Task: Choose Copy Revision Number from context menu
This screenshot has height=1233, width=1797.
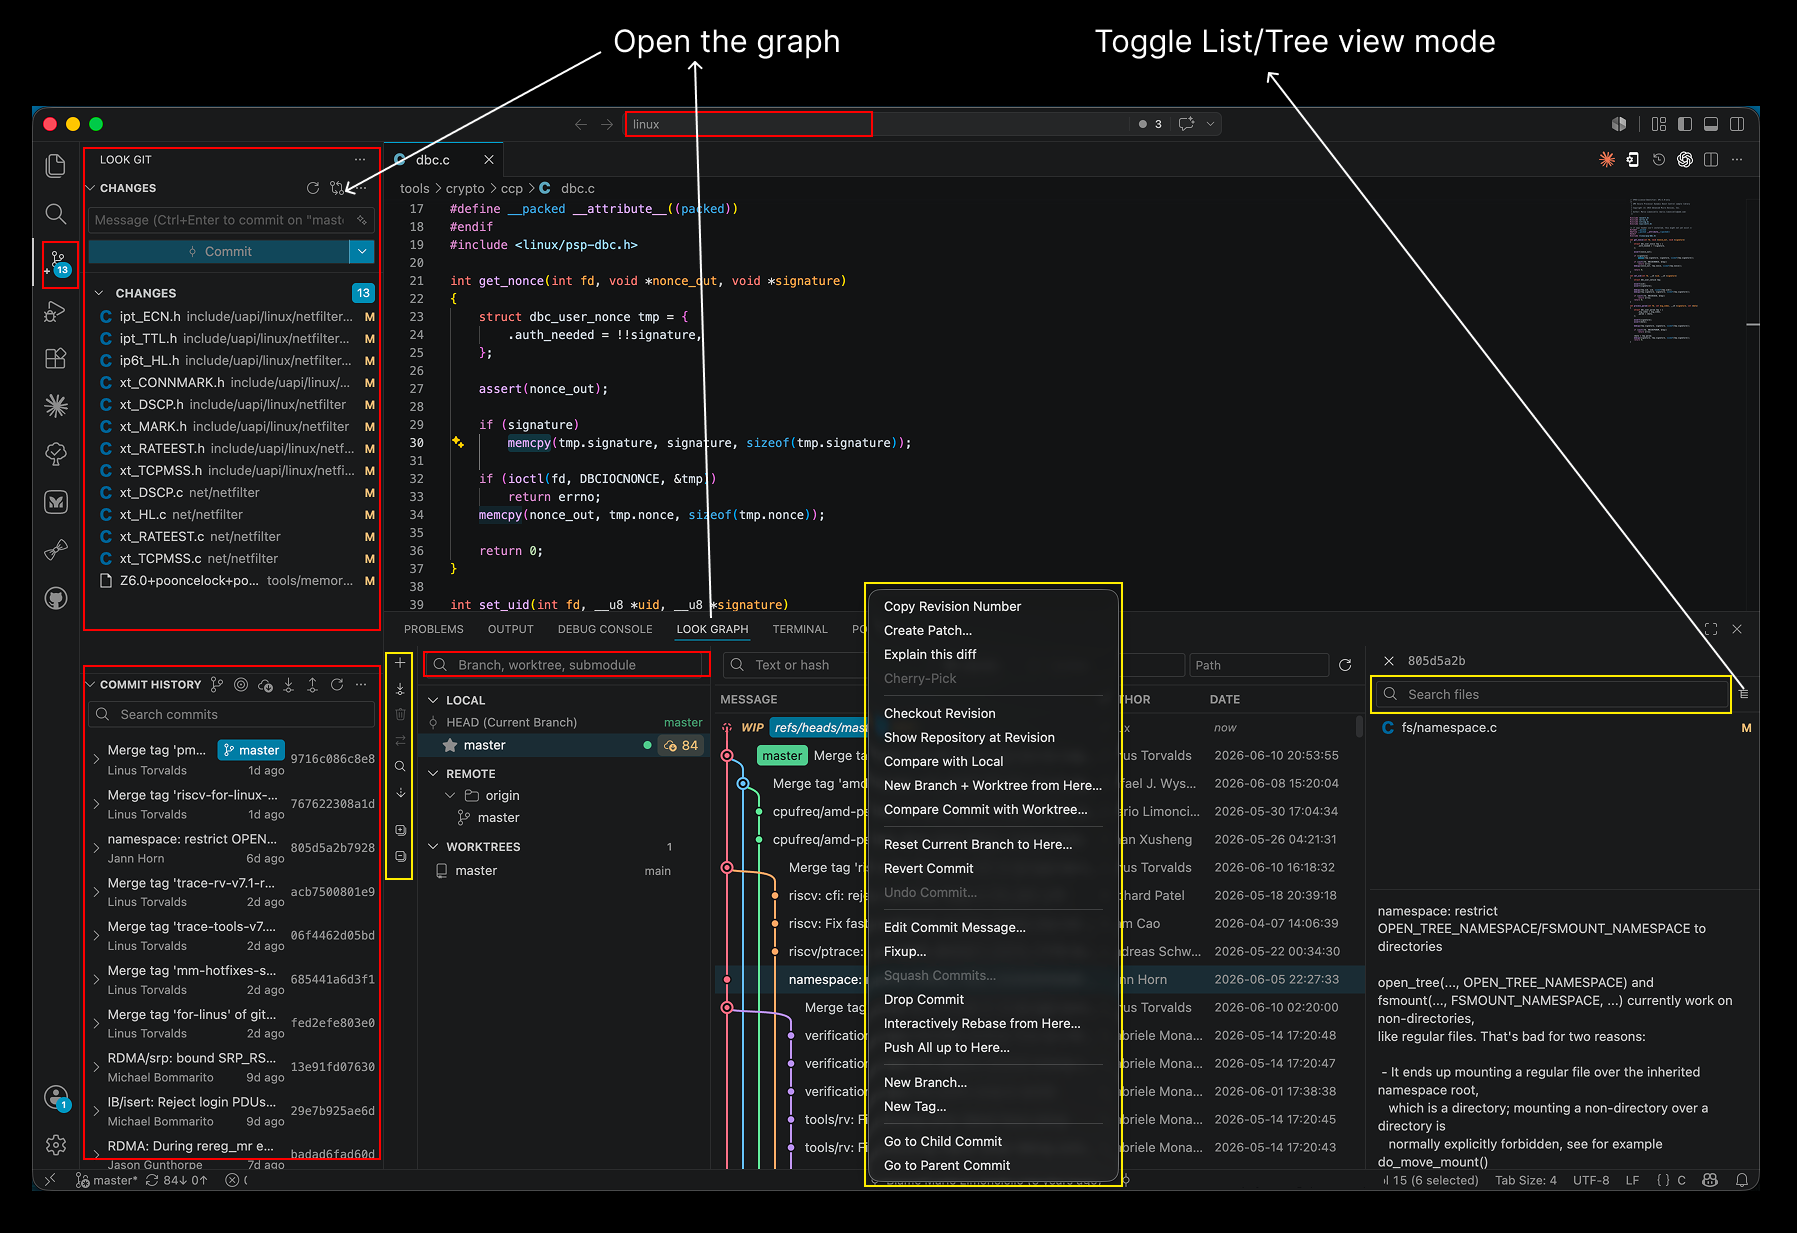Action: 952,606
